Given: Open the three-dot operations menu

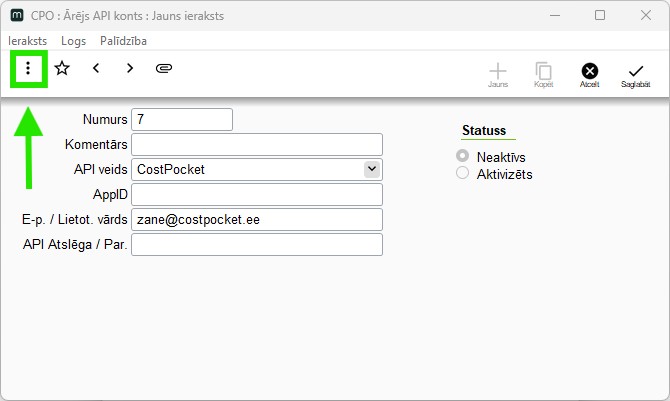Looking at the screenshot, I should pyautogui.click(x=28, y=68).
